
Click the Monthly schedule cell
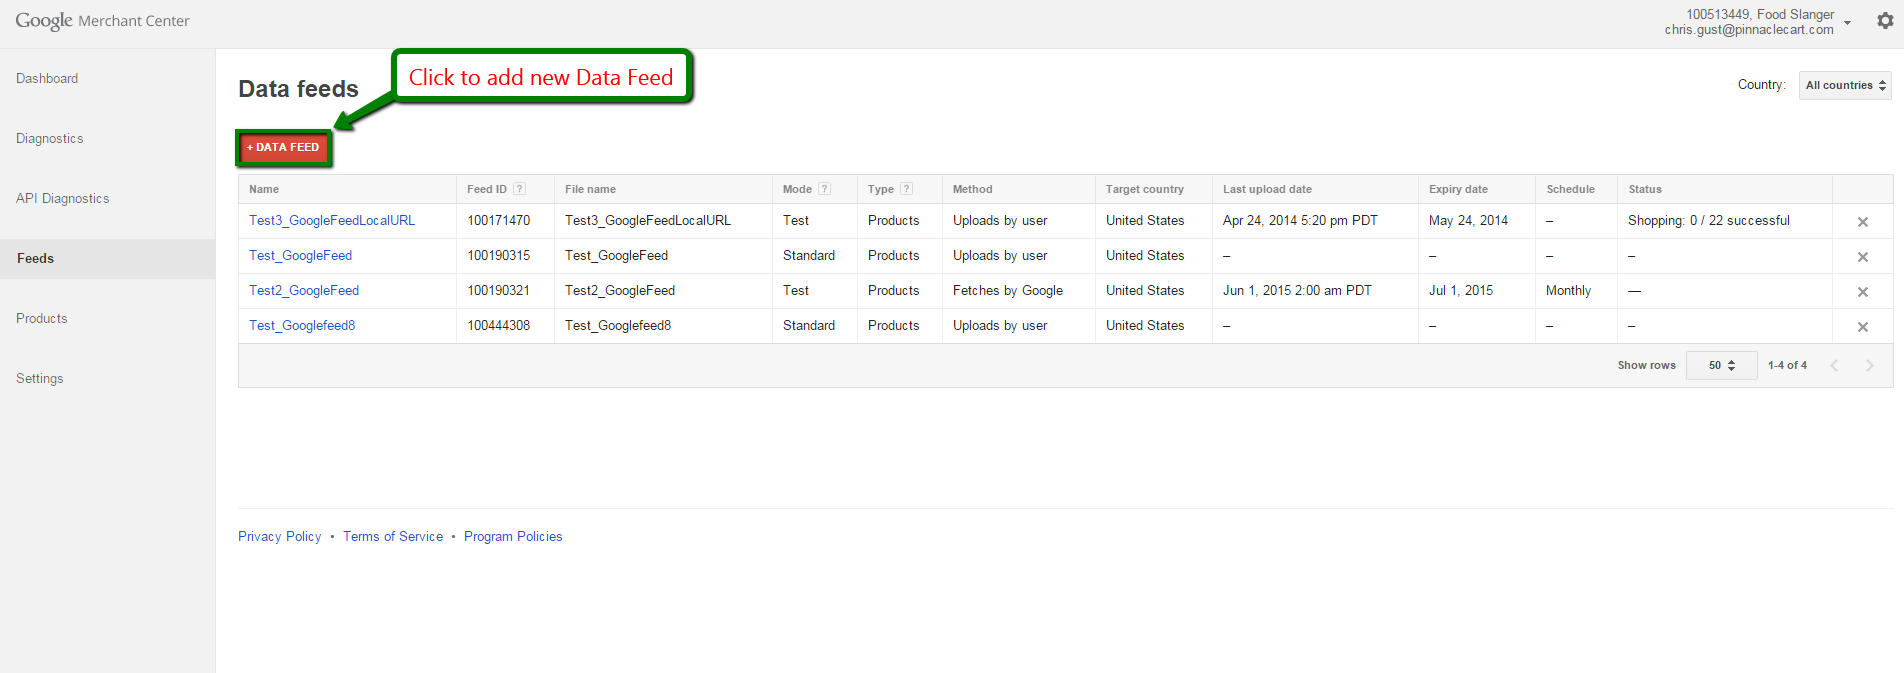[1568, 290]
